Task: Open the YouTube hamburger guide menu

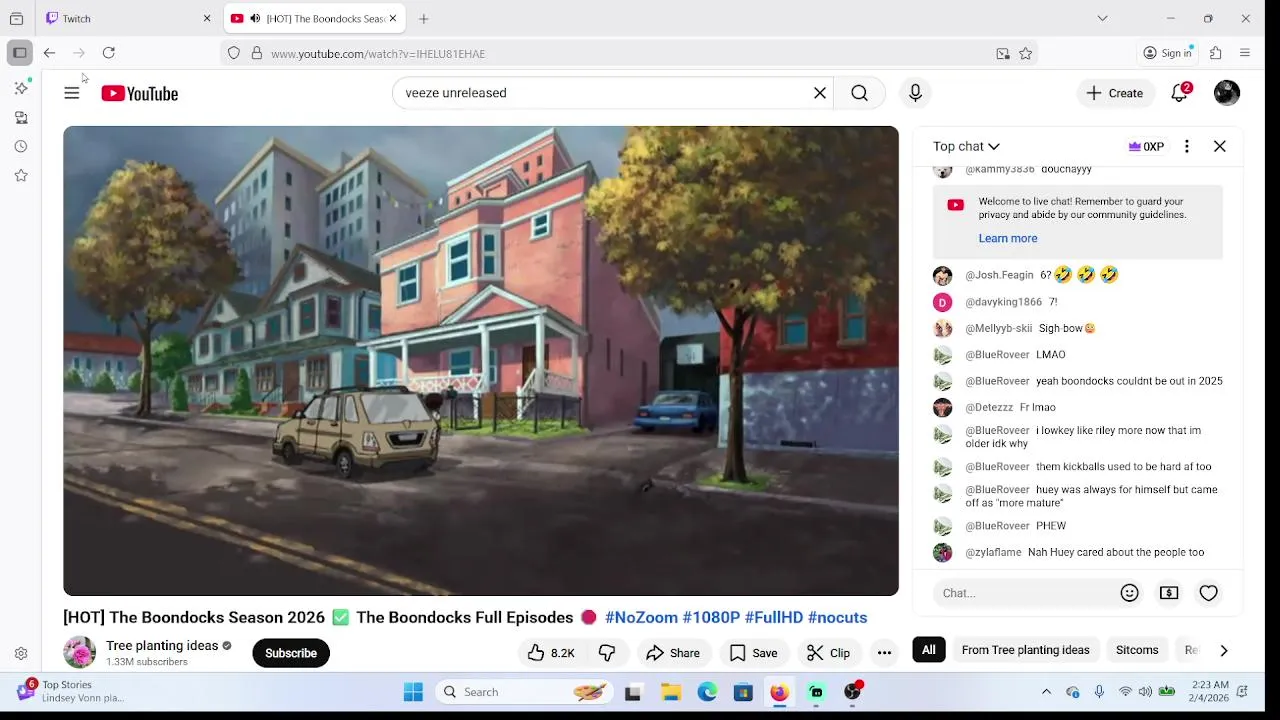Action: coord(72,93)
